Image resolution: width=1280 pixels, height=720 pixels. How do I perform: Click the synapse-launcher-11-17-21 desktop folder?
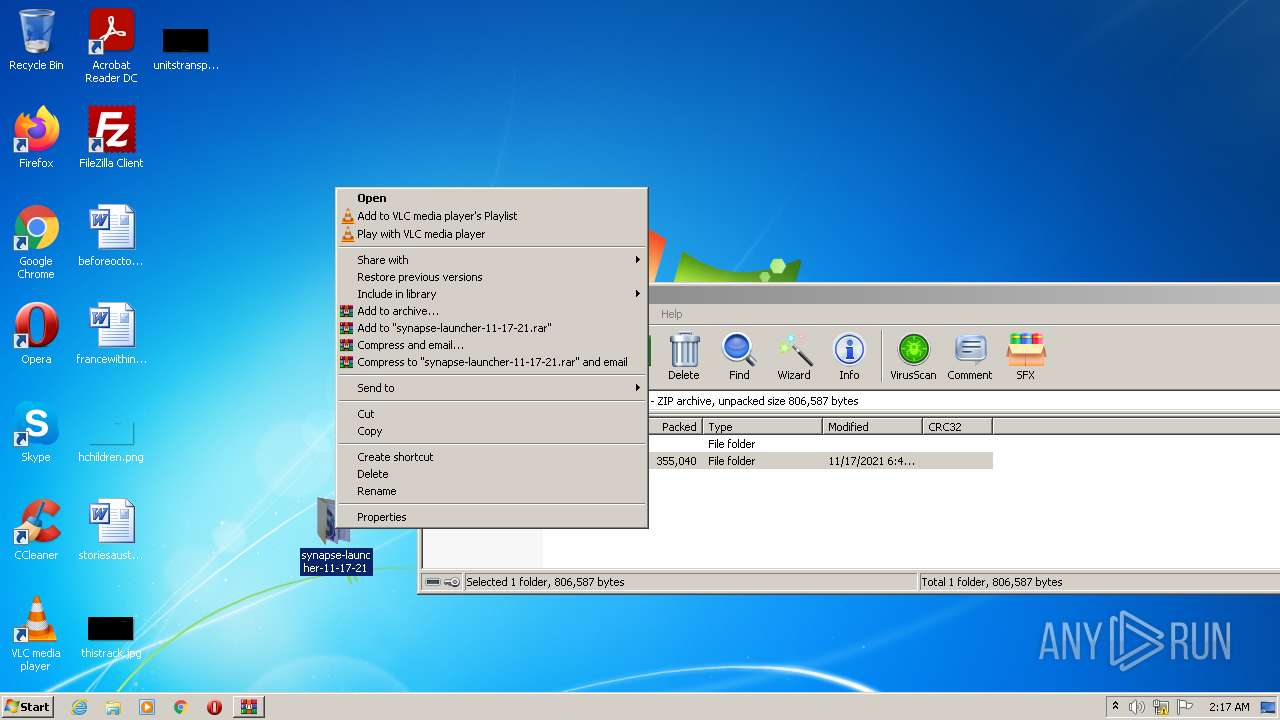tap(336, 536)
